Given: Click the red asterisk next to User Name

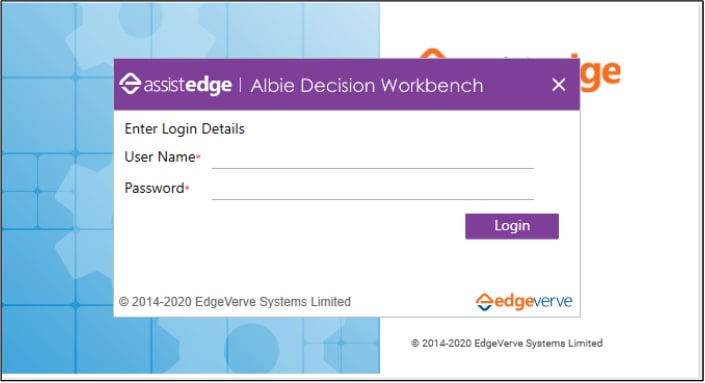Looking at the screenshot, I should point(198,157).
